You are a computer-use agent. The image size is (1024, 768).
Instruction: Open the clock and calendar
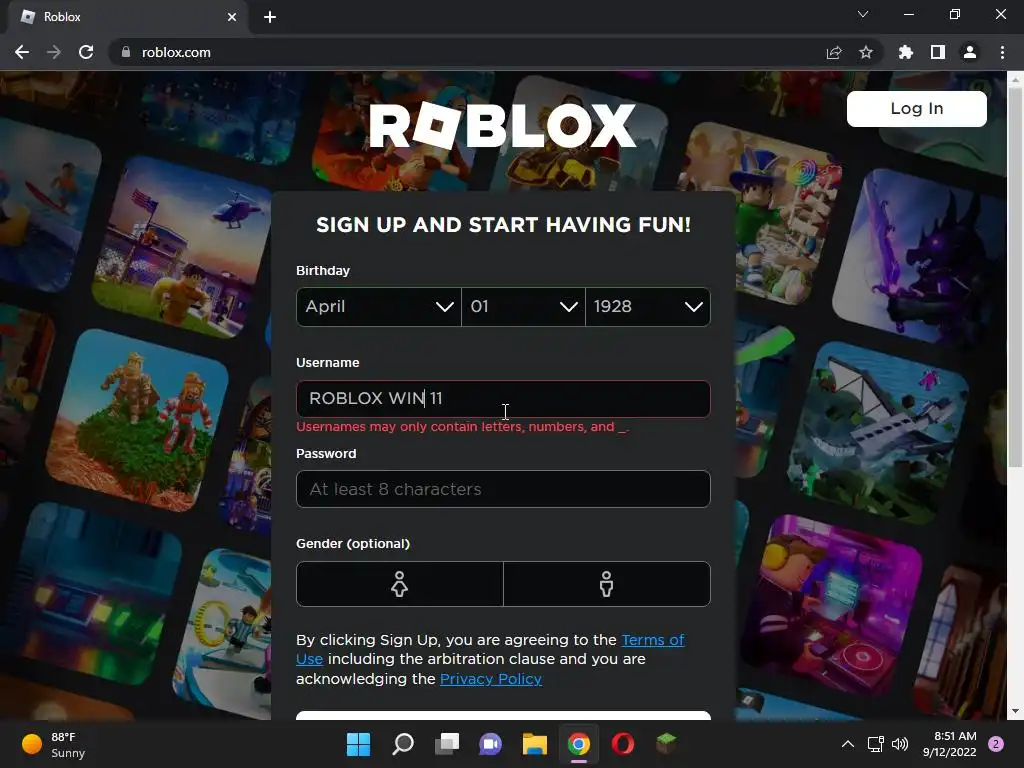(950, 744)
